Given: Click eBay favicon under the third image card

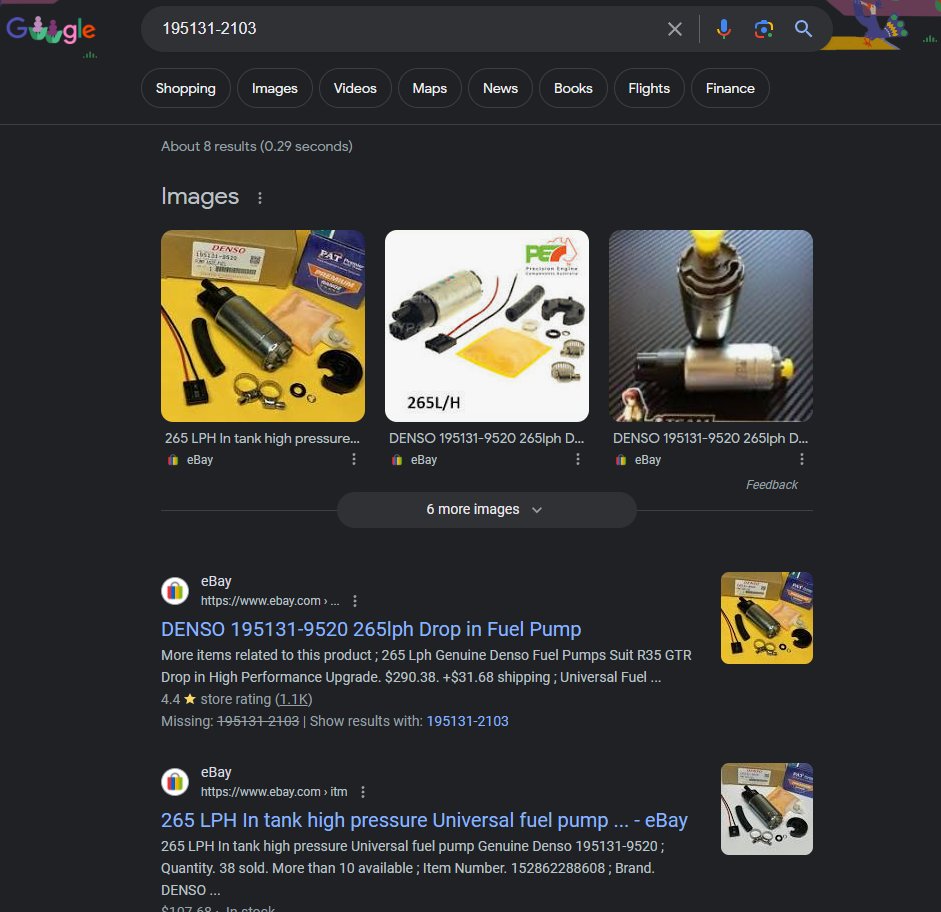Looking at the screenshot, I should tap(621, 460).
